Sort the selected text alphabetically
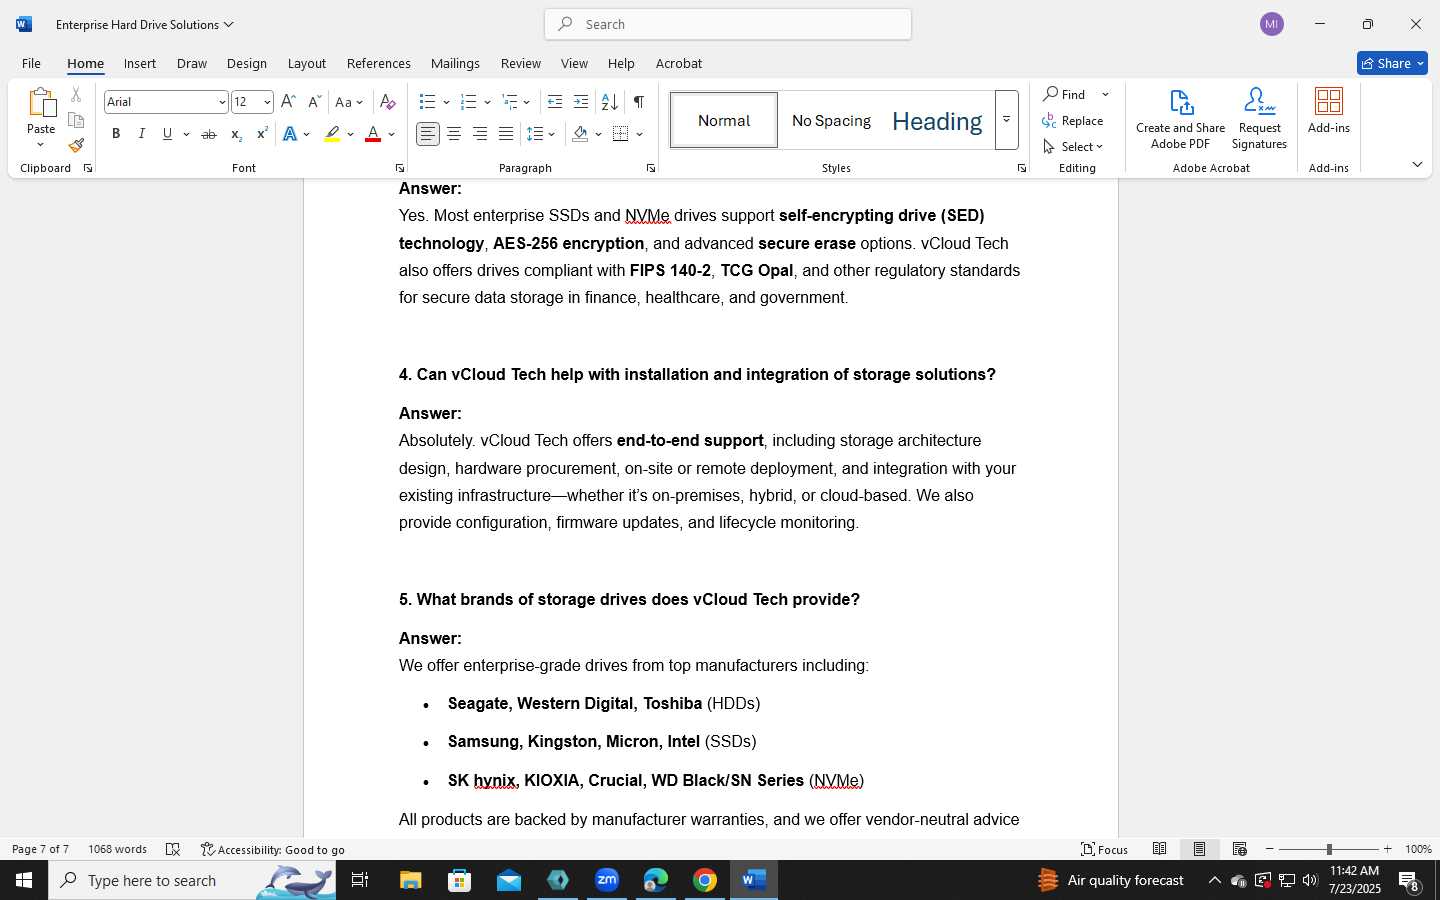 point(609,102)
